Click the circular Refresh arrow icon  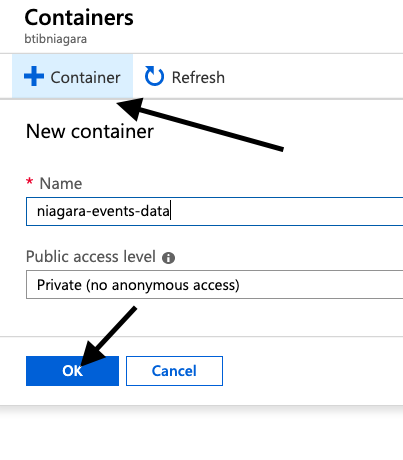[x=154, y=76]
